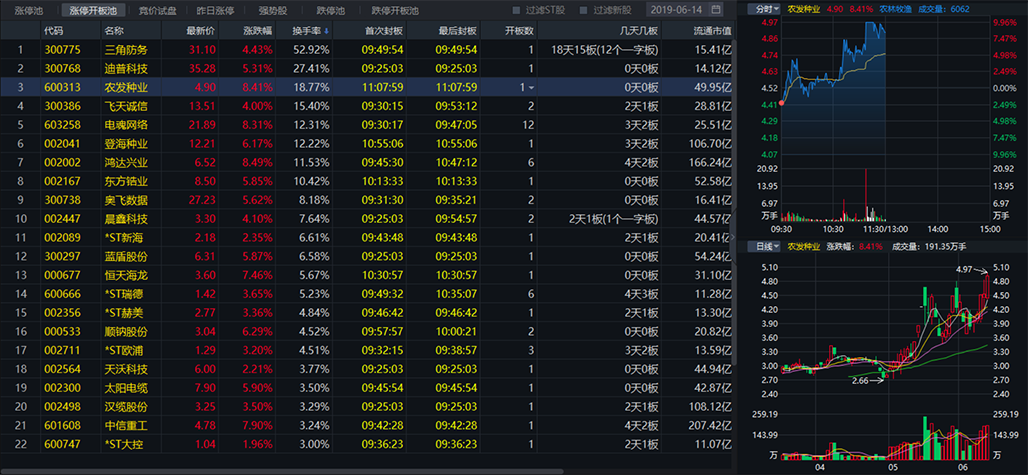The width and height of the screenshot is (1028, 475).
Task: Sort by the 首次封板 column header
Action: click(x=384, y=31)
